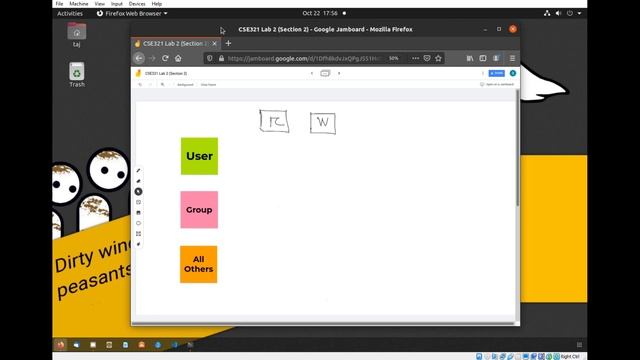Click the Save to Pocket icon

click(427, 58)
